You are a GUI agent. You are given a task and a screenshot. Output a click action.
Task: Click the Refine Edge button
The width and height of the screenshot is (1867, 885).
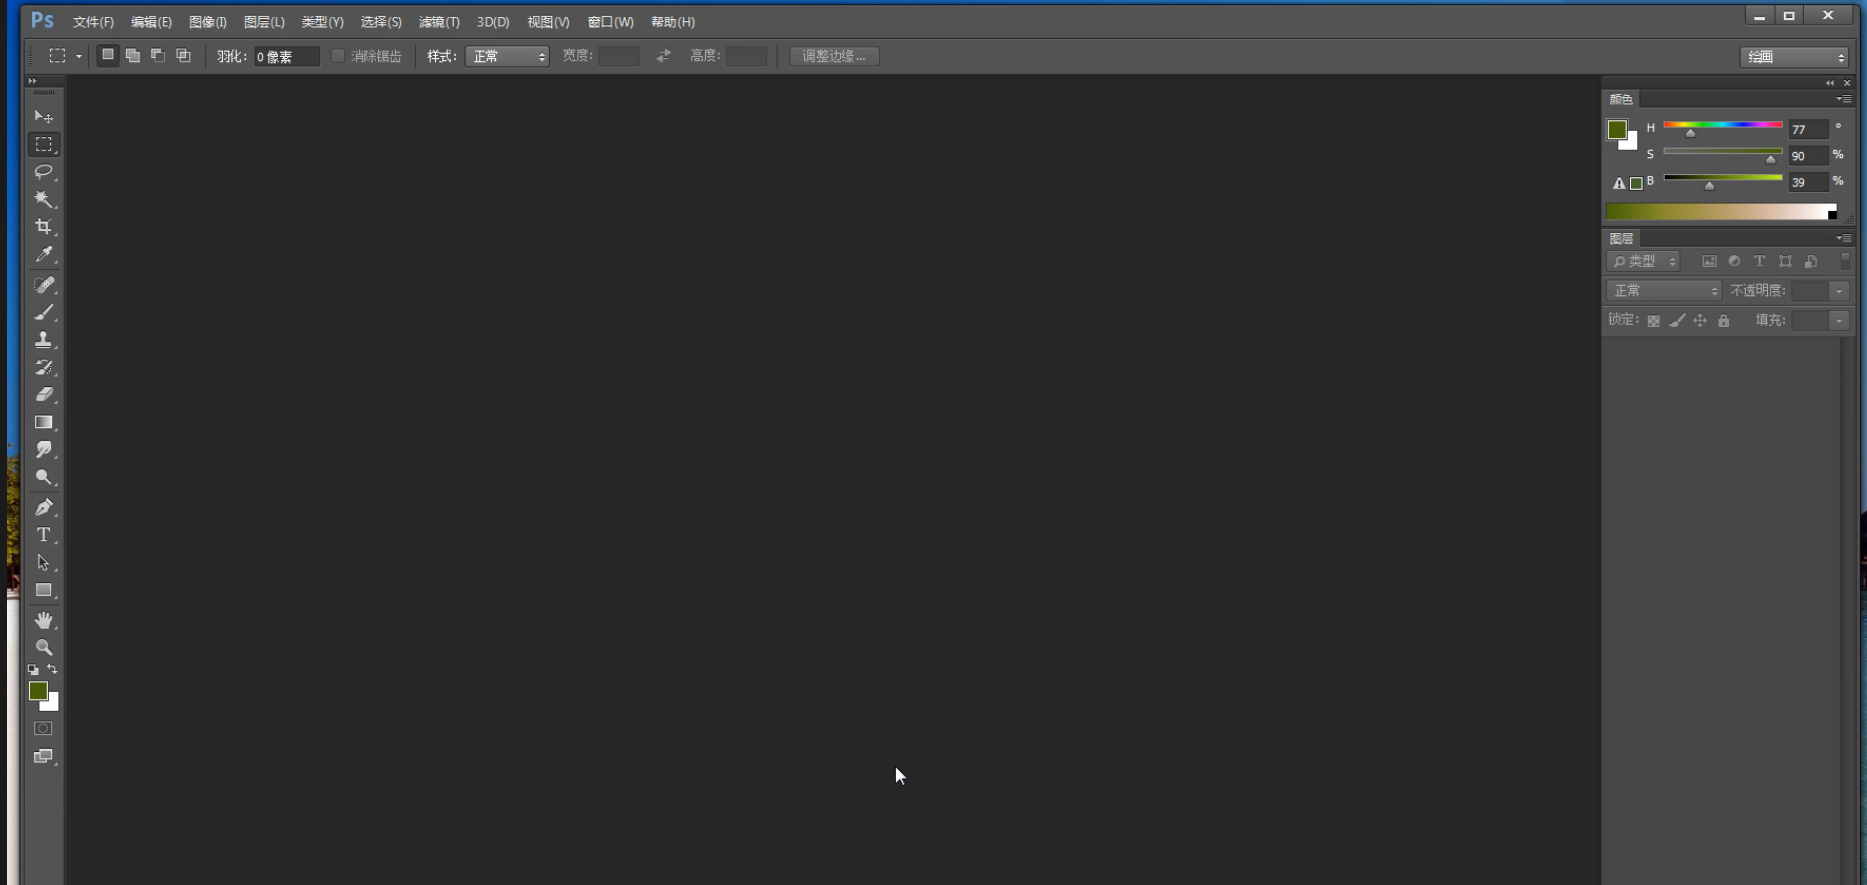pyautogui.click(x=834, y=56)
